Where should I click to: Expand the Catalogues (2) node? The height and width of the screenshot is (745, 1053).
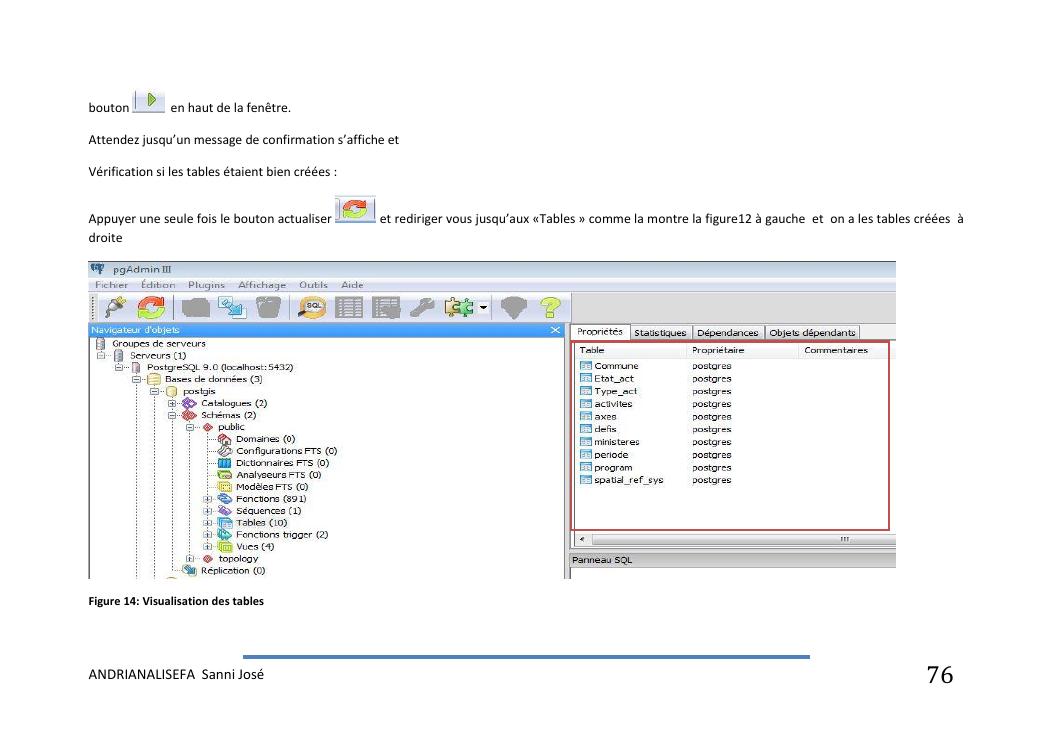[x=173, y=403]
